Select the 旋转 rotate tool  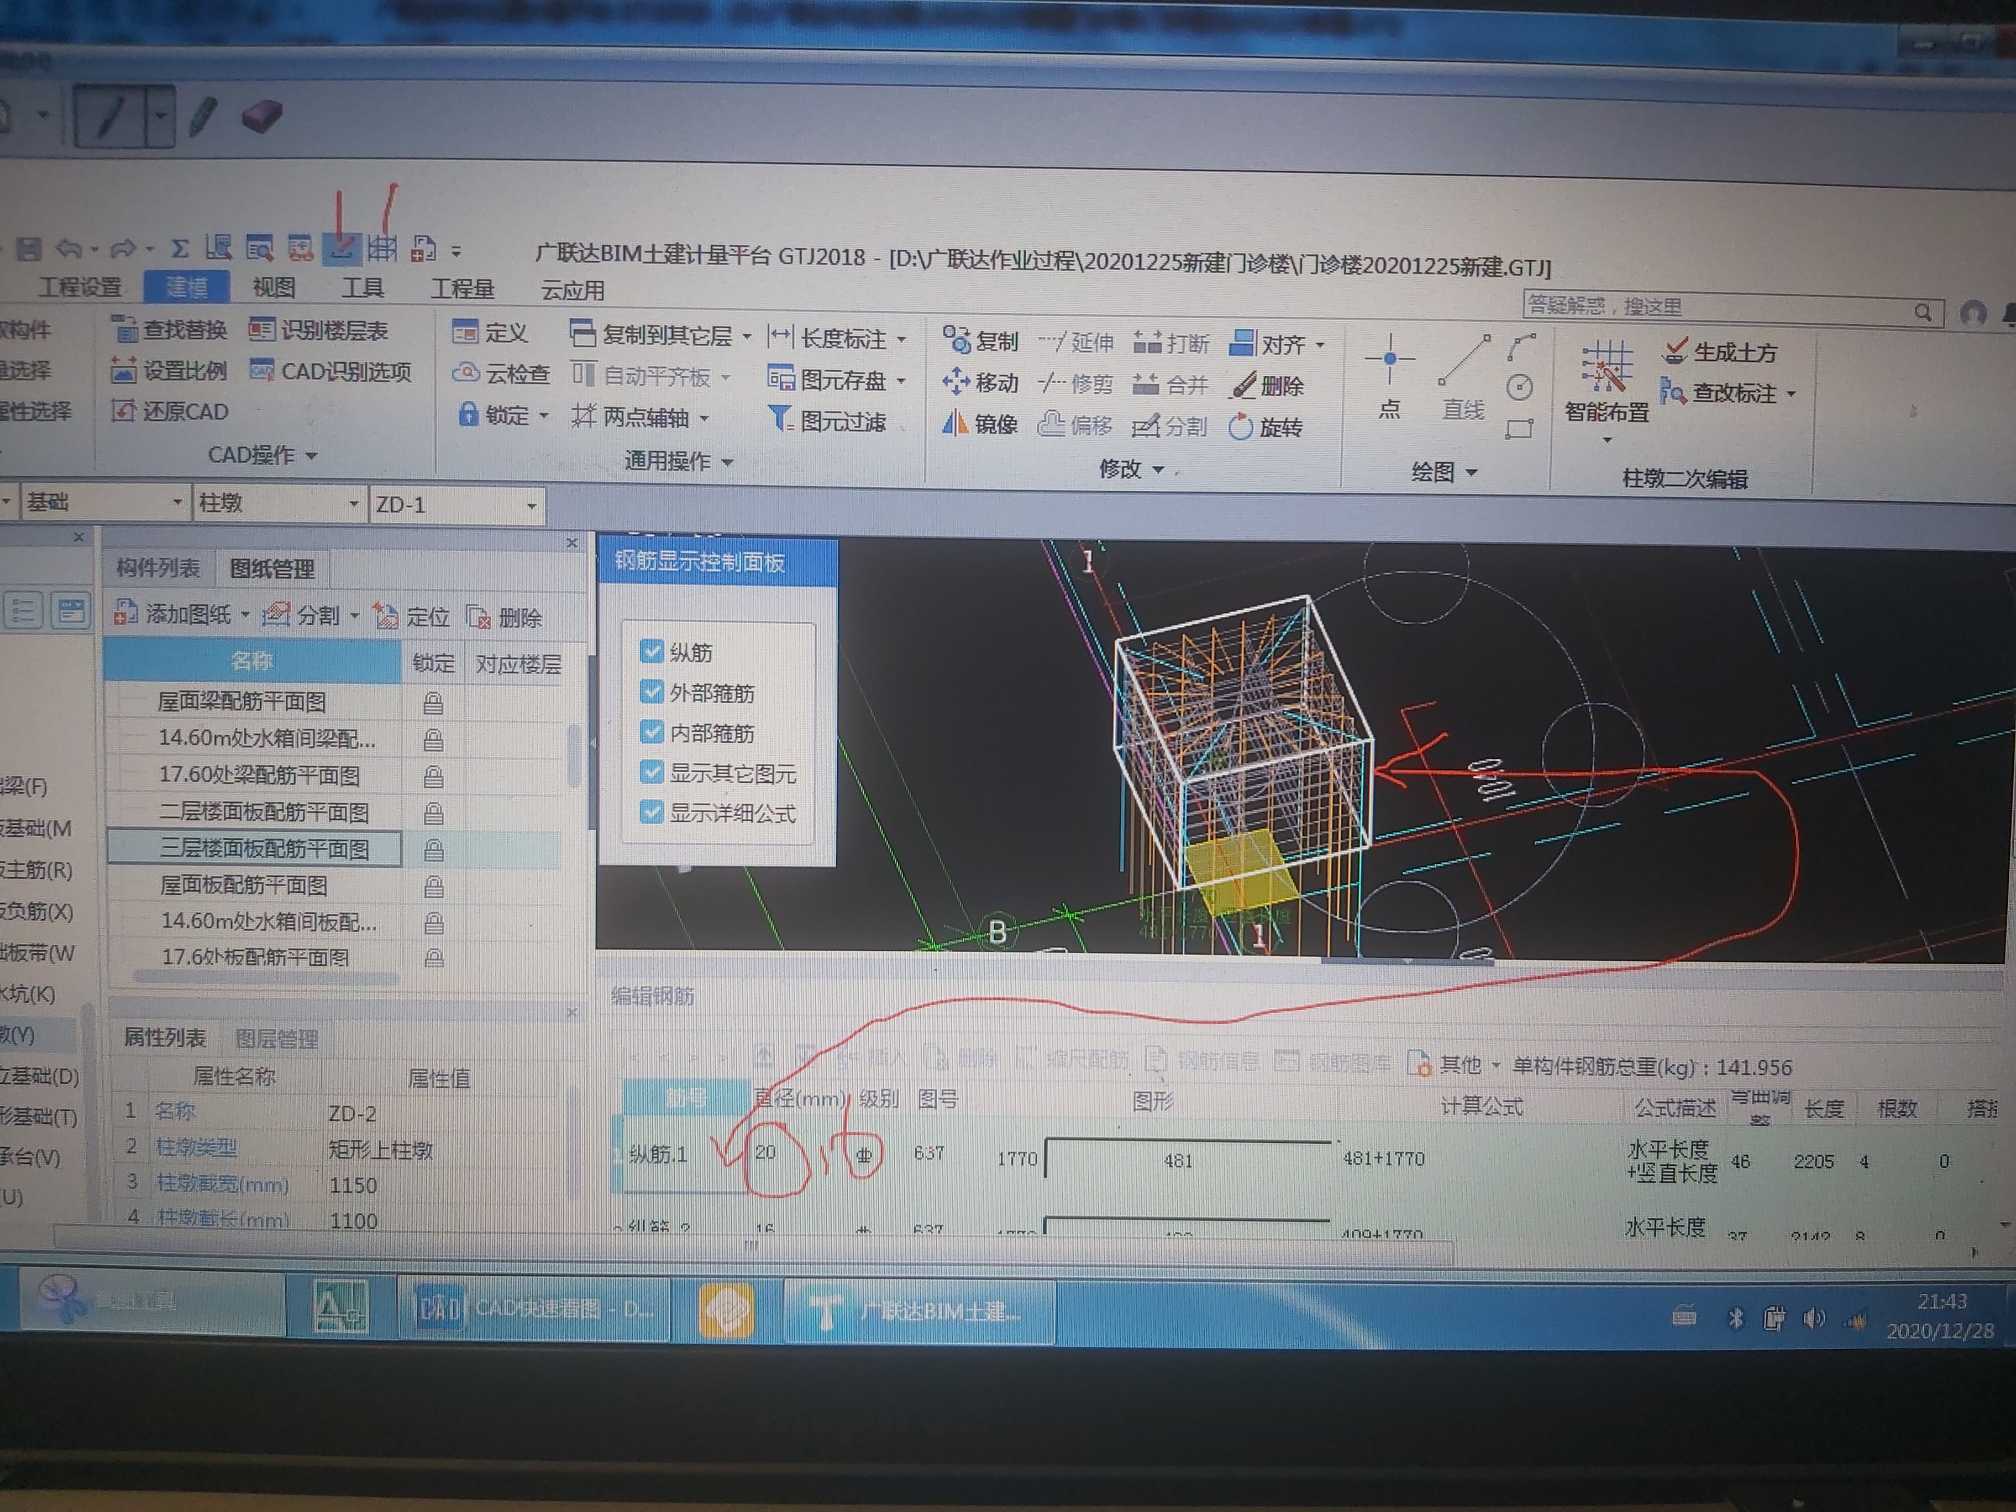[x=1266, y=427]
